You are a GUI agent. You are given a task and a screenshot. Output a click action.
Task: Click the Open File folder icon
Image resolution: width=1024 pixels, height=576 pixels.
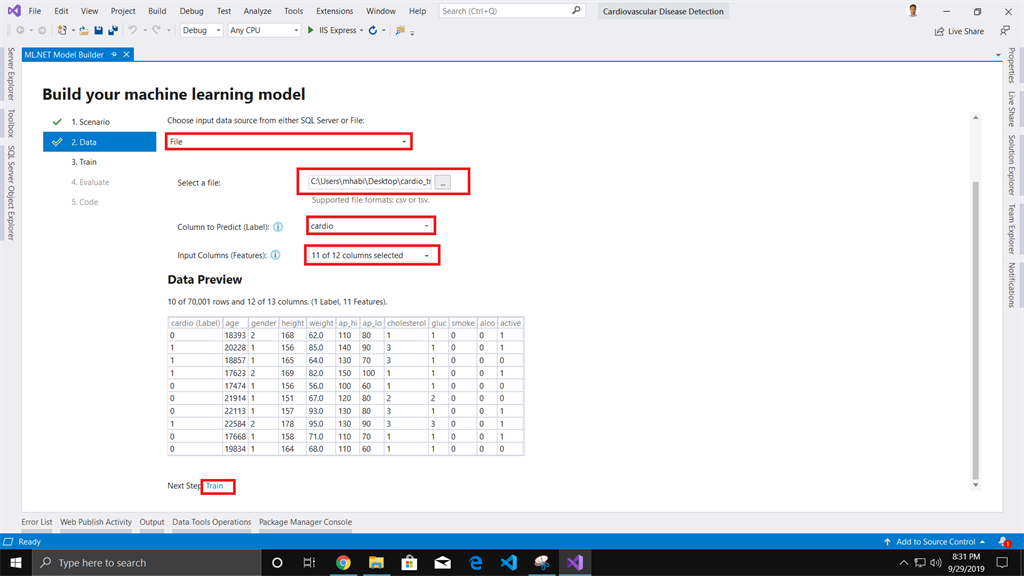click(x=84, y=31)
